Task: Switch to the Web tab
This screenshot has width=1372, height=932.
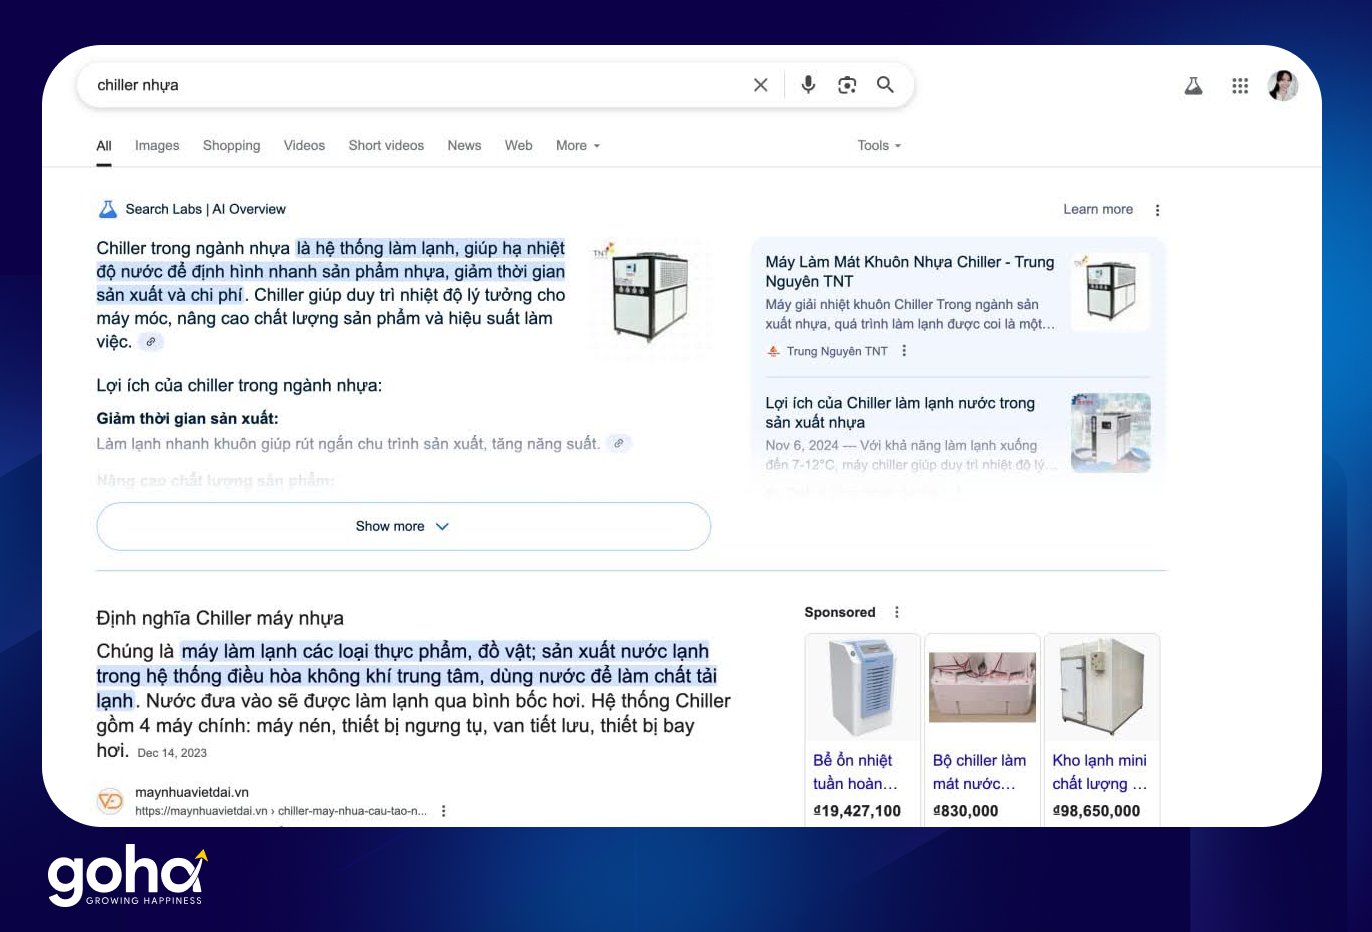Action: click(518, 146)
